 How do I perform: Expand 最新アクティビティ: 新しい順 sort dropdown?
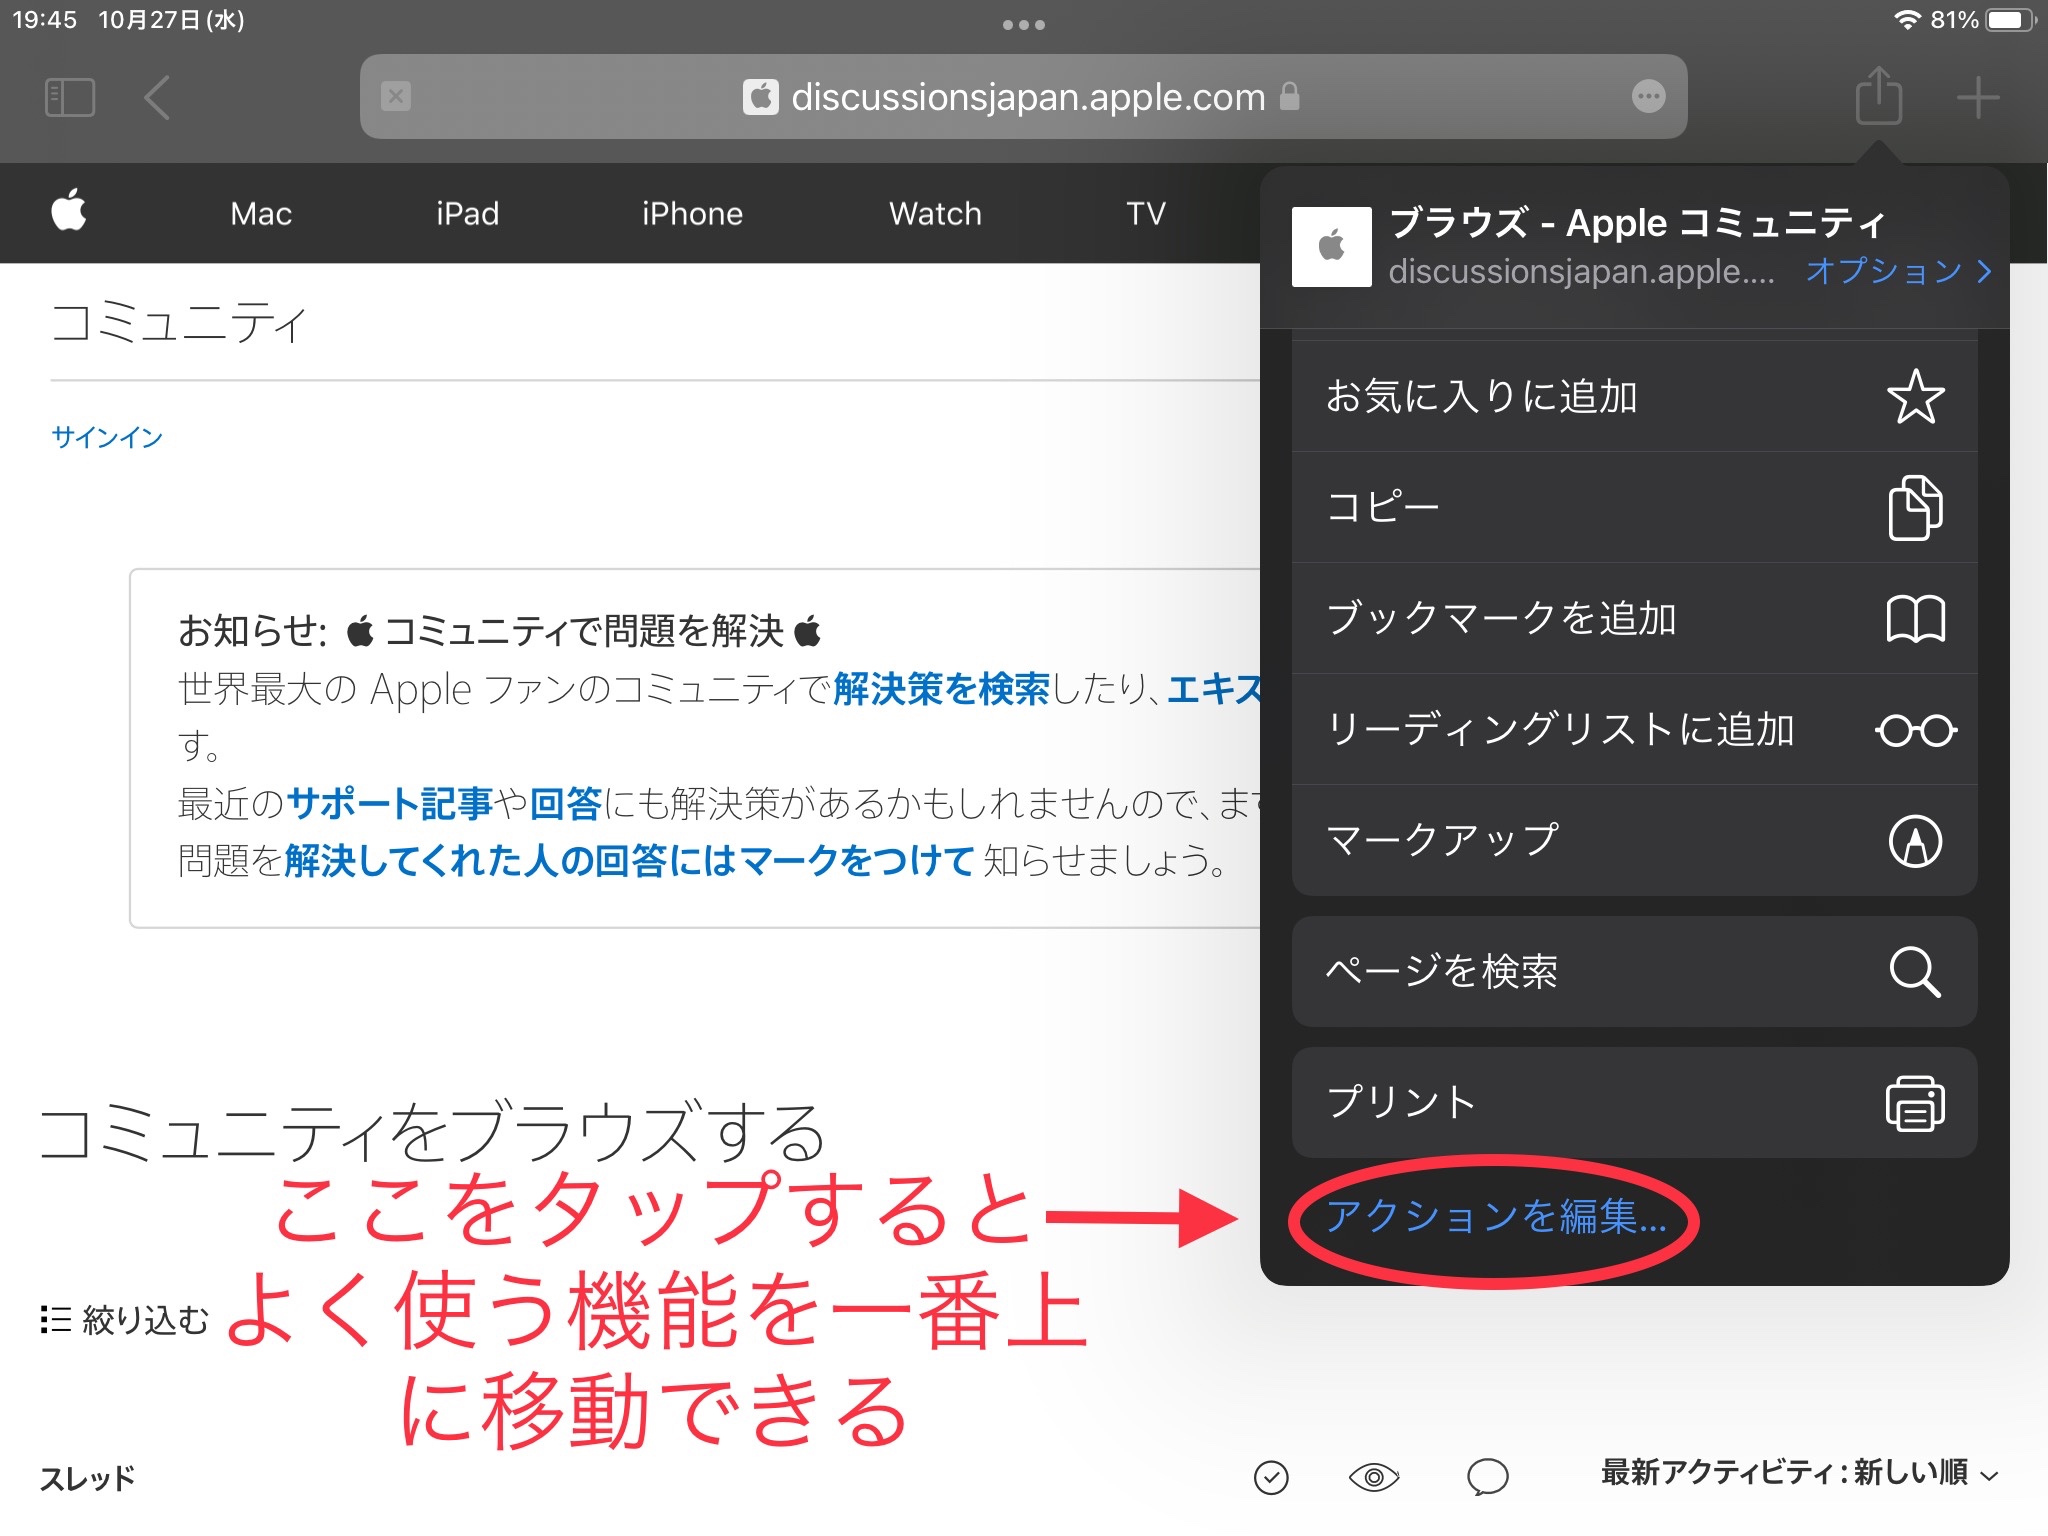tap(1798, 1473)
